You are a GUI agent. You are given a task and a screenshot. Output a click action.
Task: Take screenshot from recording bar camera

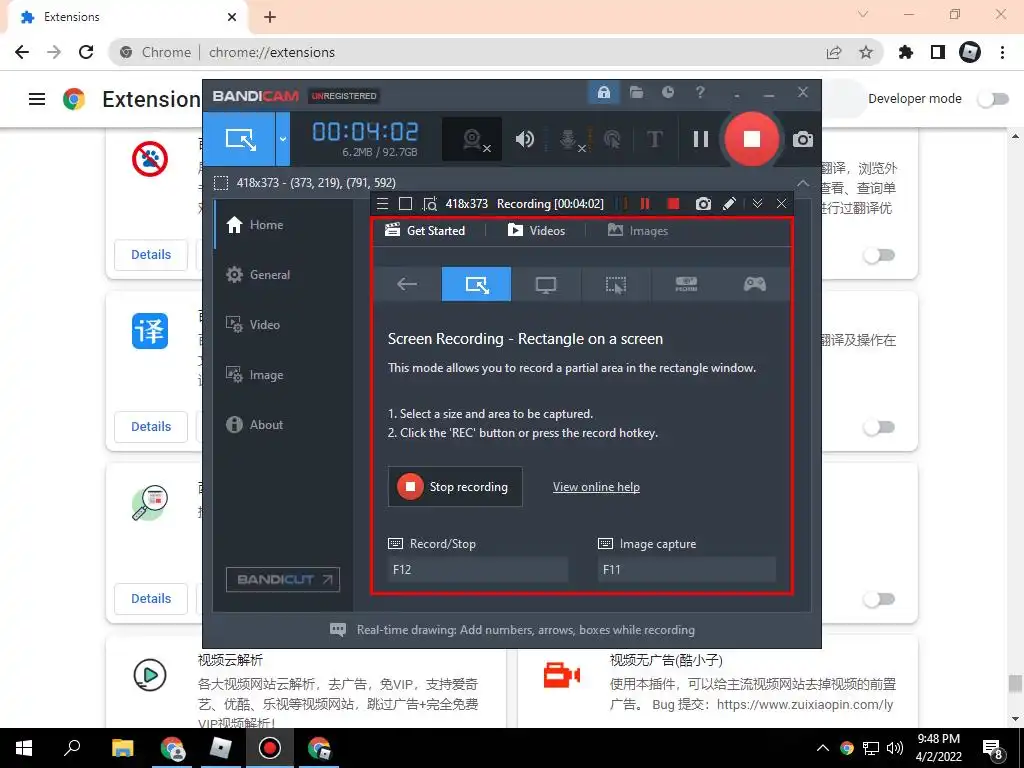click(703, 204)
